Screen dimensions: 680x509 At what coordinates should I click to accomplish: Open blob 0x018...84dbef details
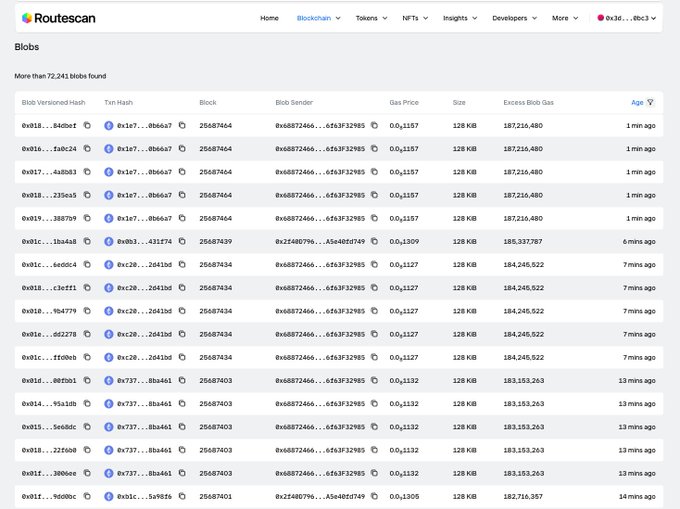49,126
